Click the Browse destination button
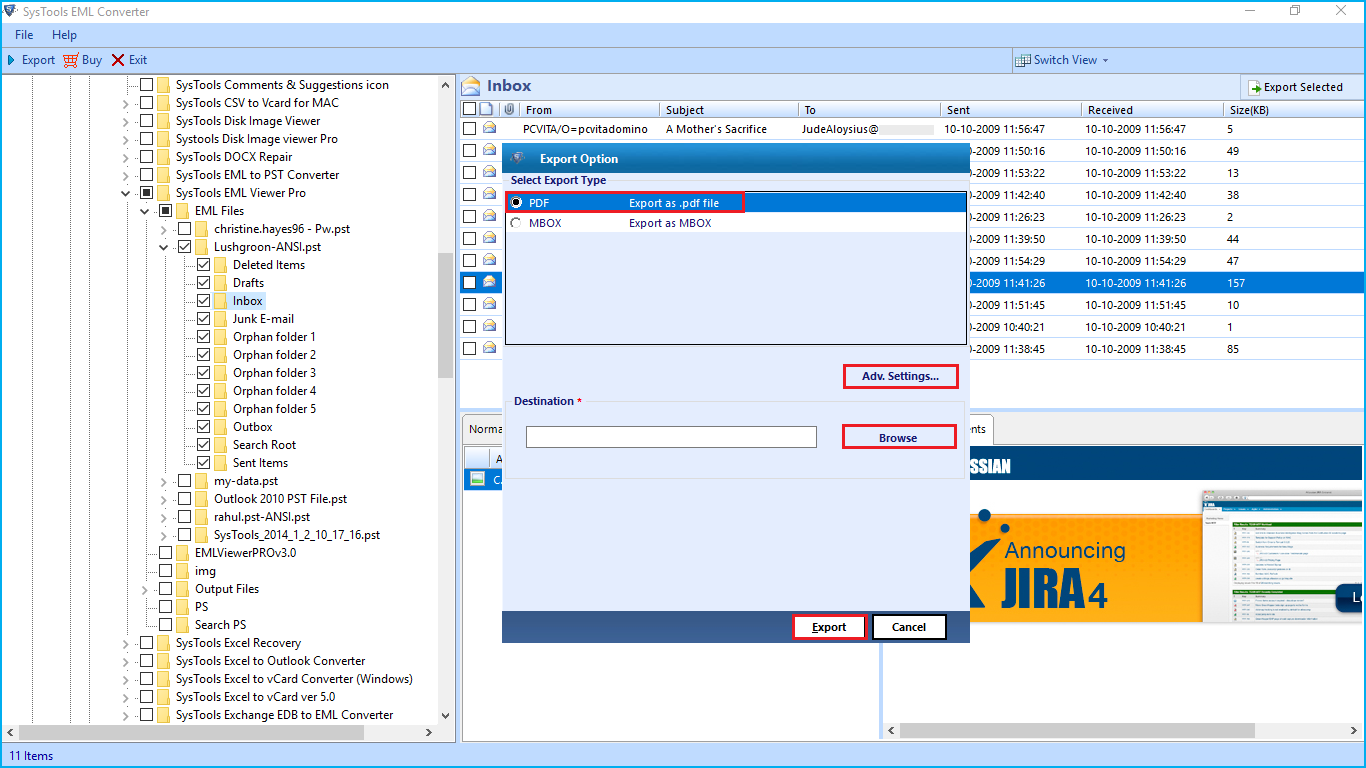This screenshot has height=768, width=1366. click(x=898, y=437)
